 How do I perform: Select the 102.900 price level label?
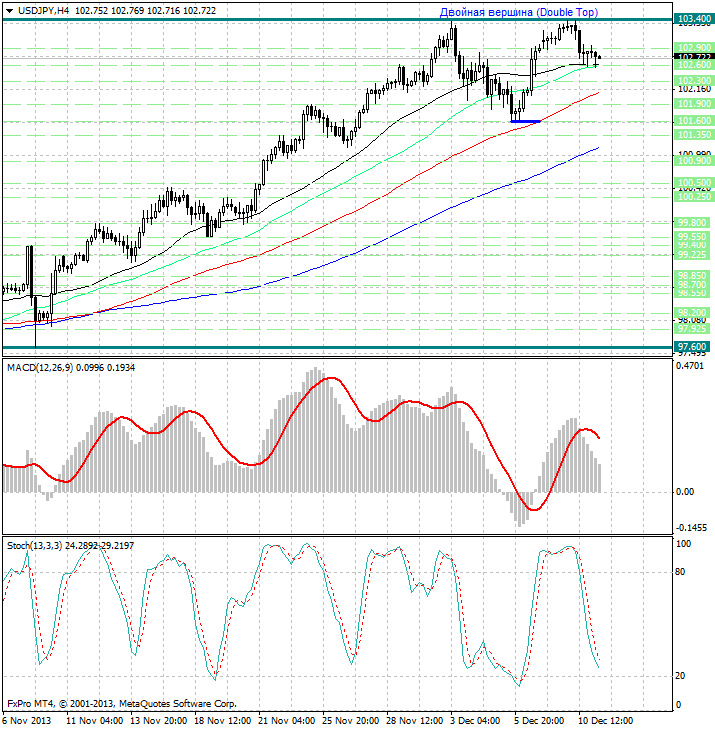[693, 47]
